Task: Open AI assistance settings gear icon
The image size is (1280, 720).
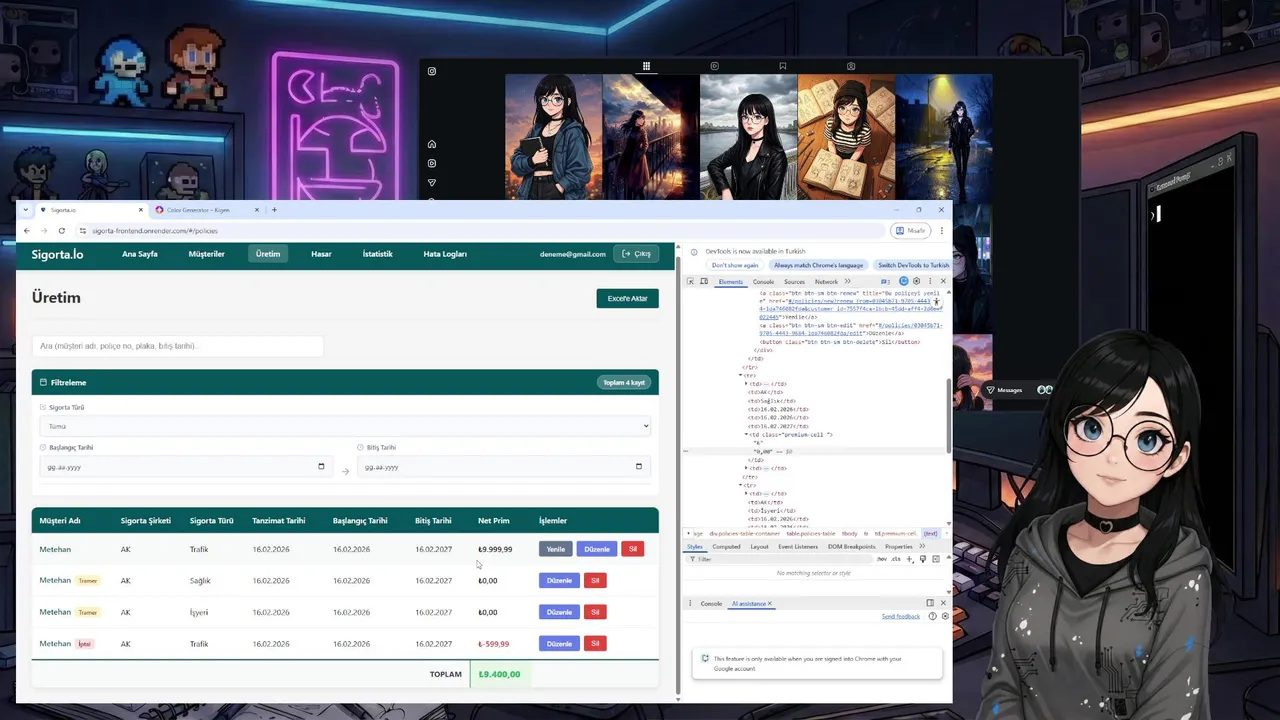Action: click(945, 616)
